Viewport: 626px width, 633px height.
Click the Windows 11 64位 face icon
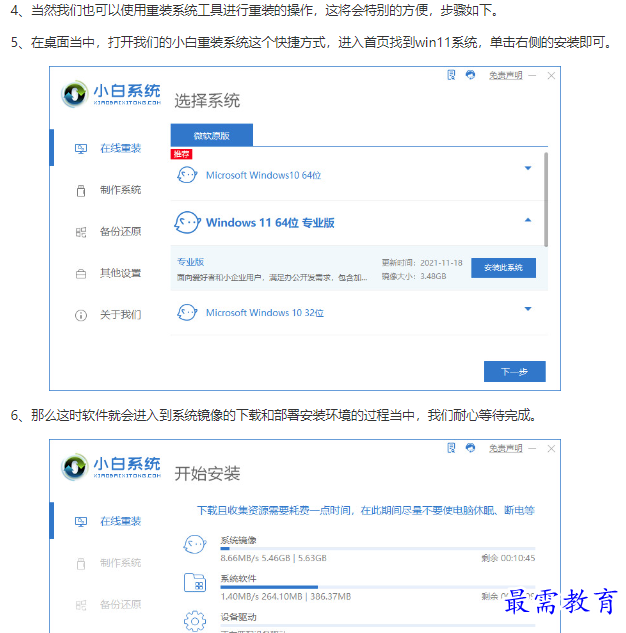(187, 222)
